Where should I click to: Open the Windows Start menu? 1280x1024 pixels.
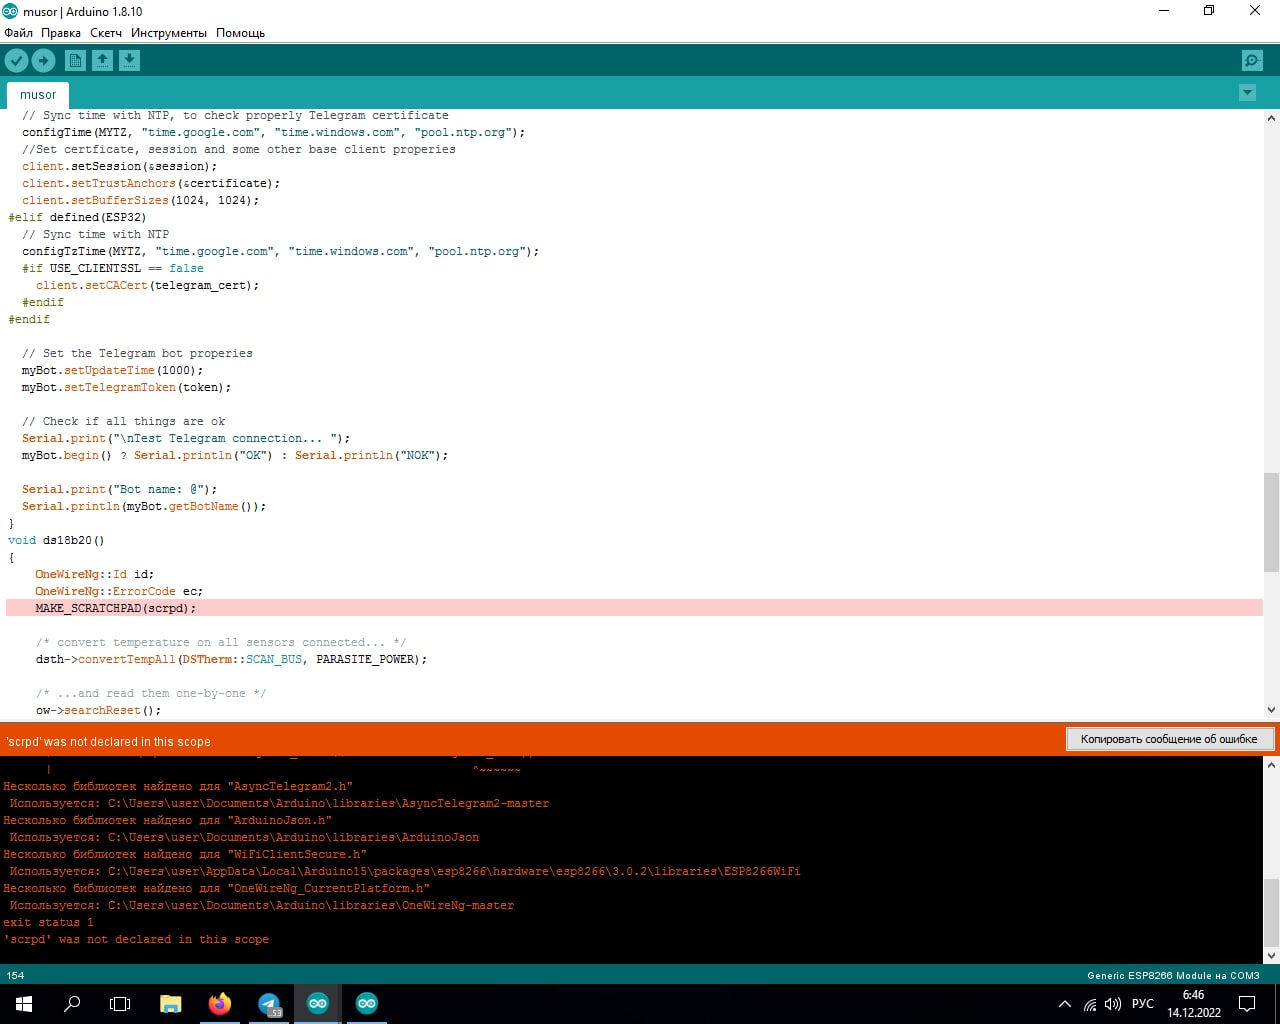(x=24, y=1004)
